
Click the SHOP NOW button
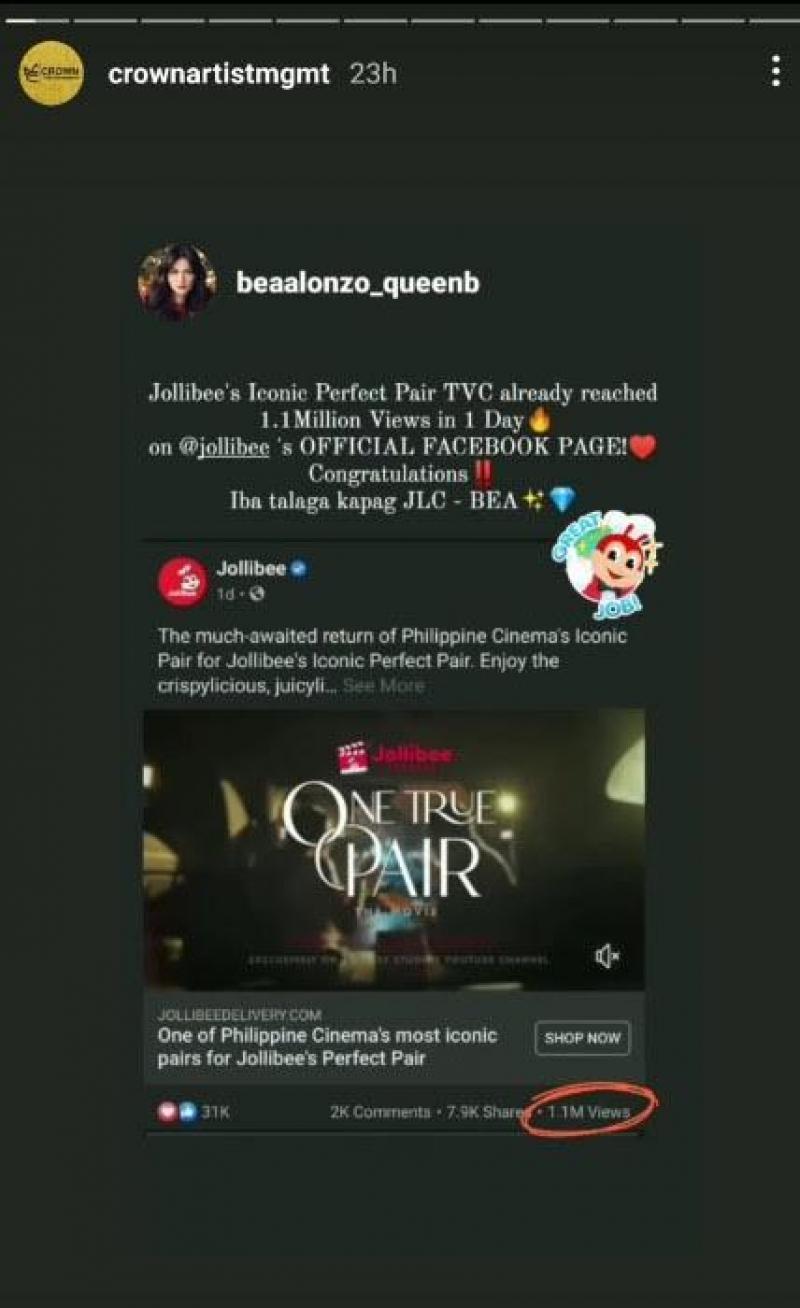[x=582, y=1038]
